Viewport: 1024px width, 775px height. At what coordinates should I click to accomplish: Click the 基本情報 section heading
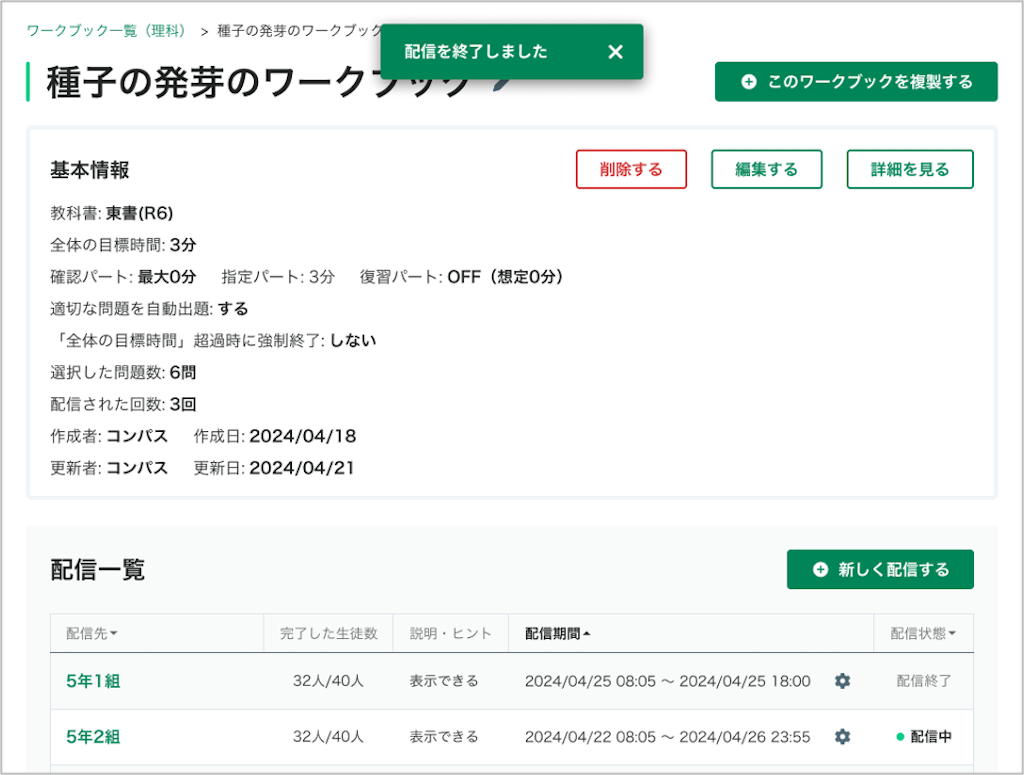[x=89, y=170]
